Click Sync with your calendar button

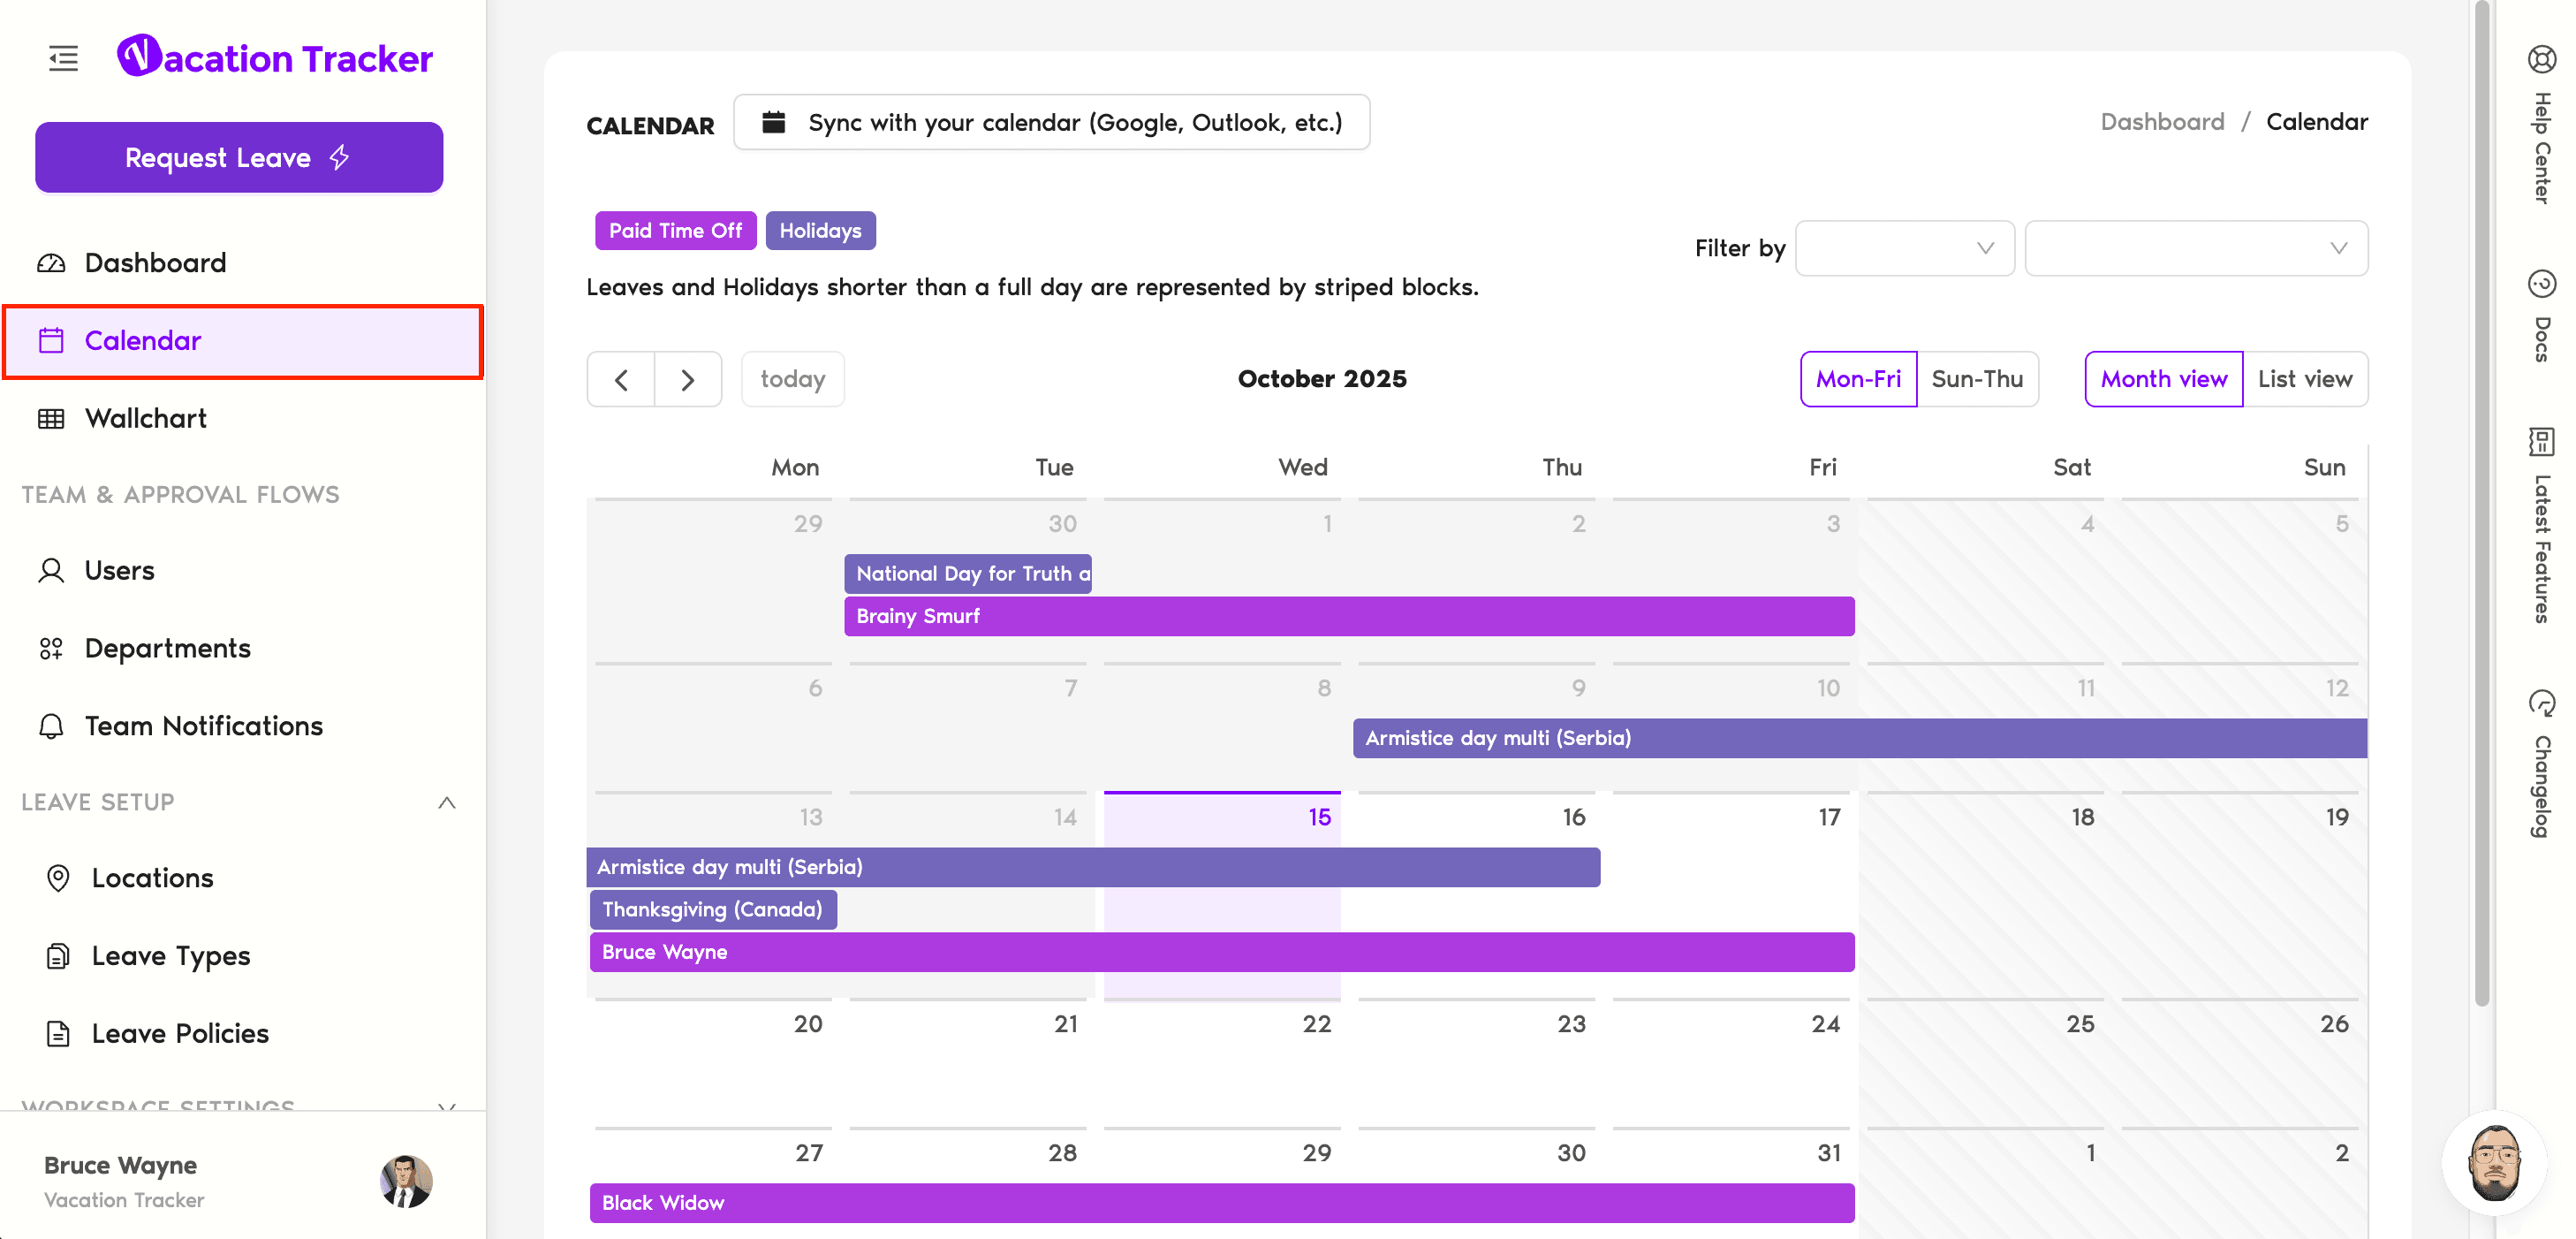pos(1051,123)
